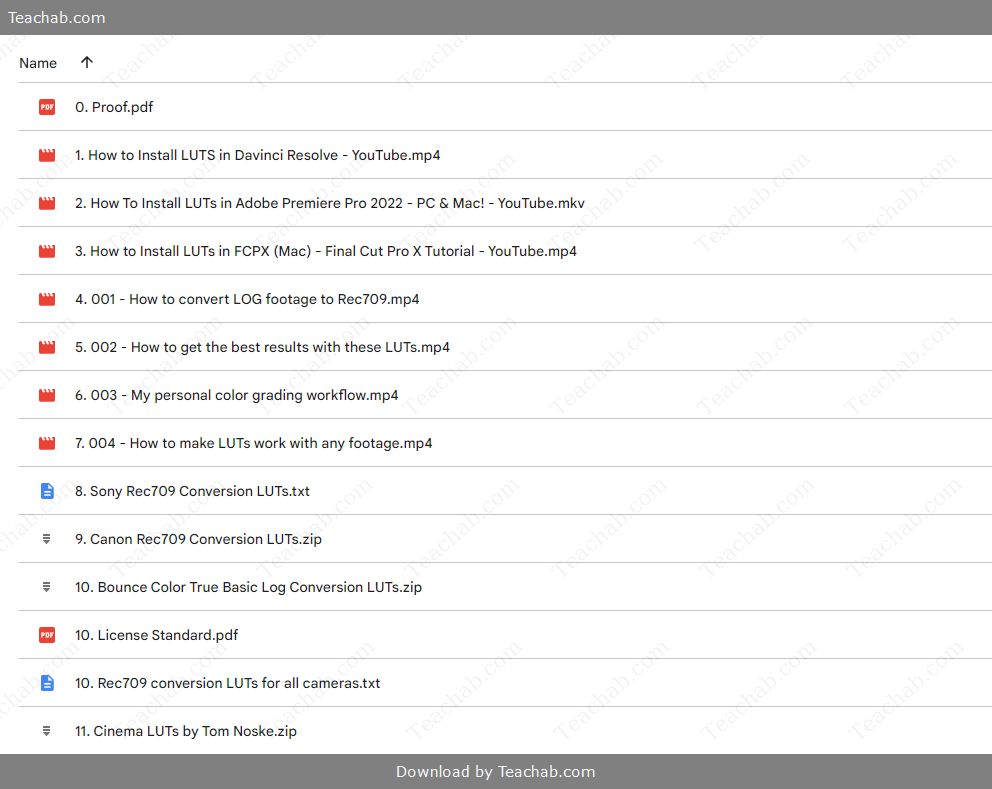Click zip icon for Cinema LUTs by Tom Noske
The height and width of the screenshot is (789, 992).
pos(47,731)
